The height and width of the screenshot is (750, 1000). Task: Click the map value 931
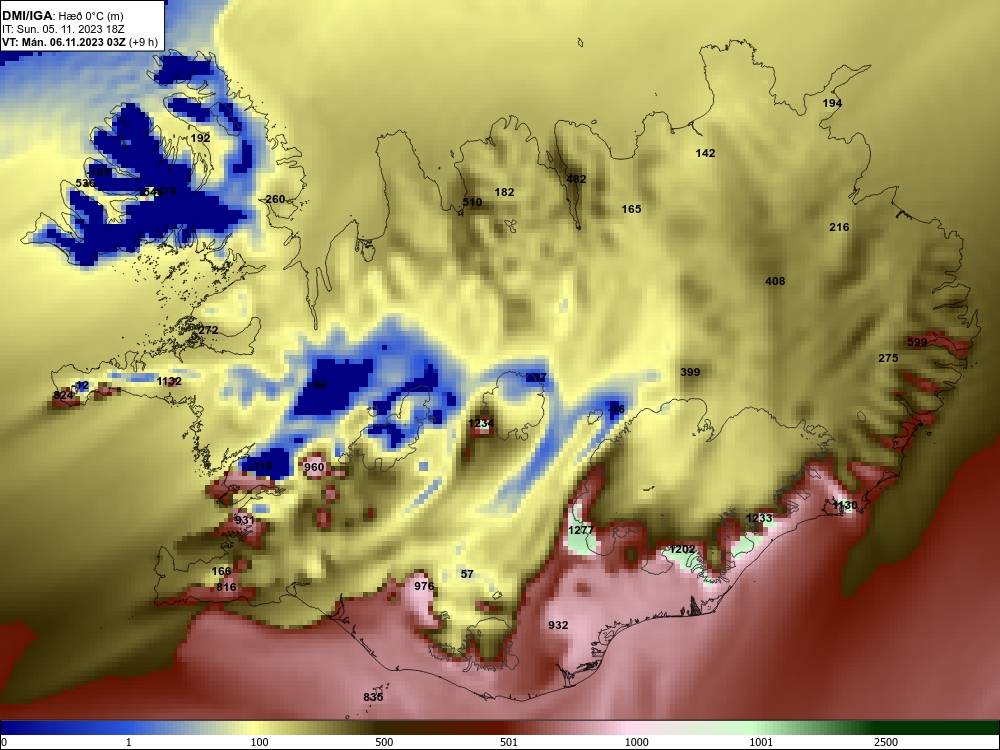click(x=244, y=520)
